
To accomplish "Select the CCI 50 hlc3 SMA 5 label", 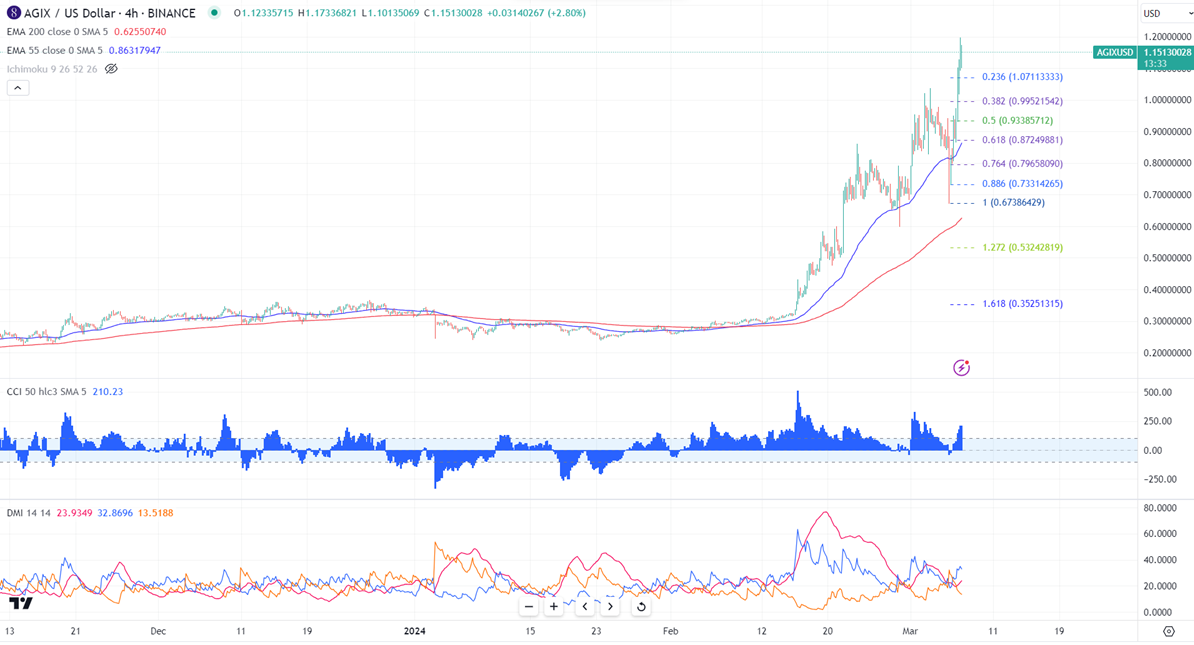I will point(46,391).
